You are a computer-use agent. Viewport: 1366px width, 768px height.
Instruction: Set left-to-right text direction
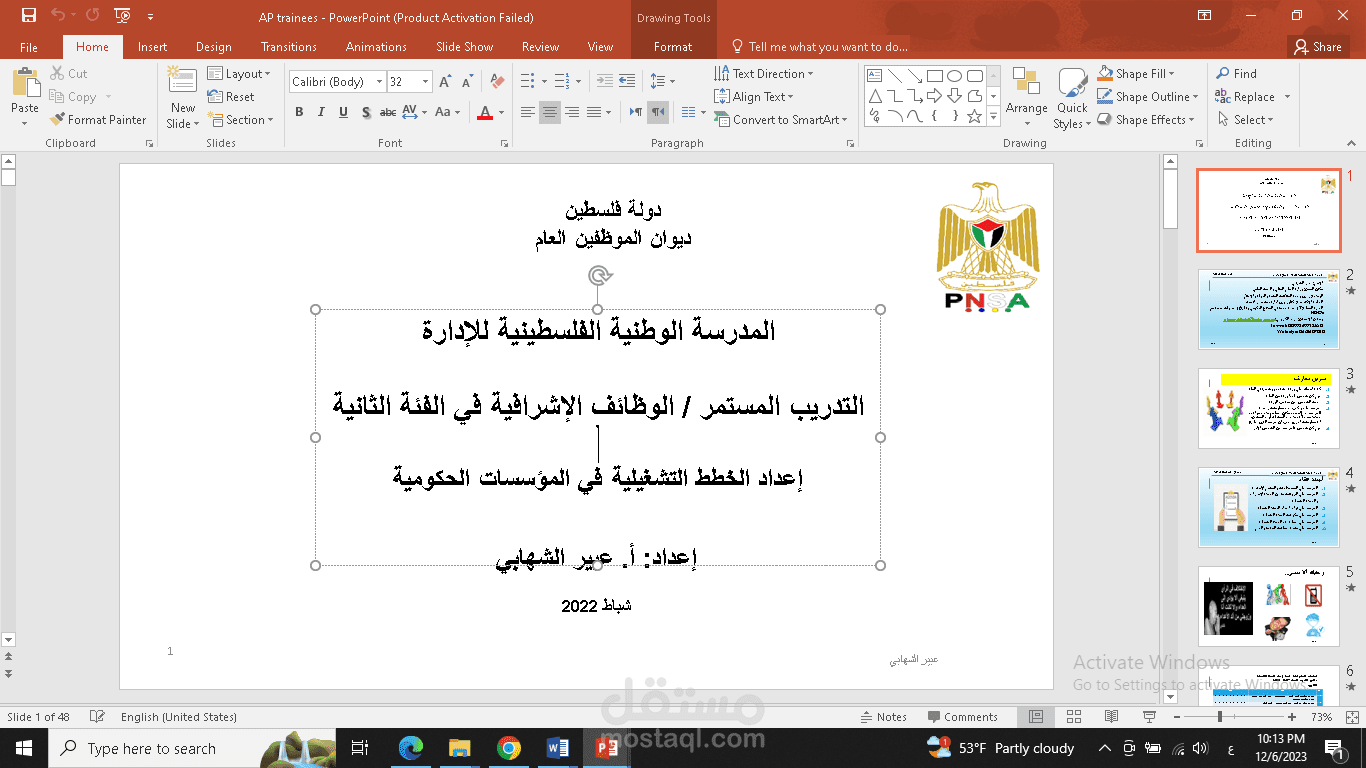click(636, 112)
